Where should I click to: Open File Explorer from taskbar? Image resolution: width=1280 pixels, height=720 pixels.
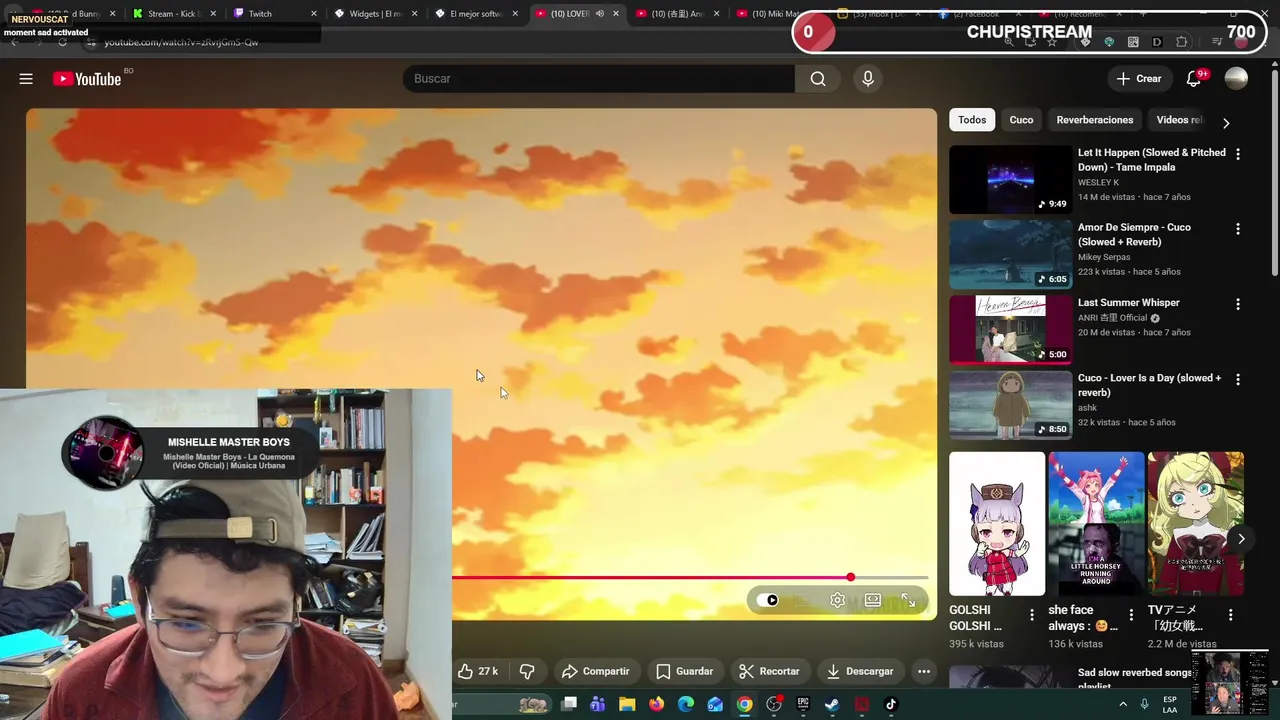627,704
